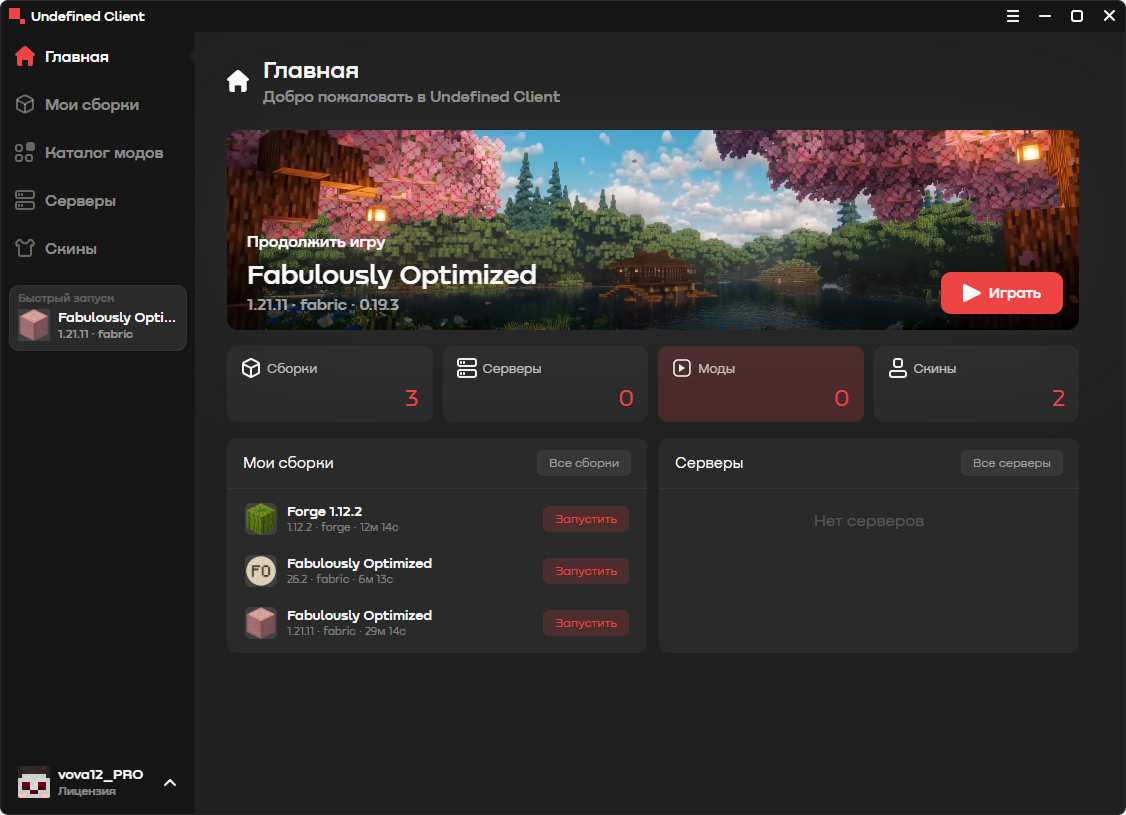This screenshot has height=815, width=1126.
Task: Click the Серверы panel heading
Action: click(709, 463)
